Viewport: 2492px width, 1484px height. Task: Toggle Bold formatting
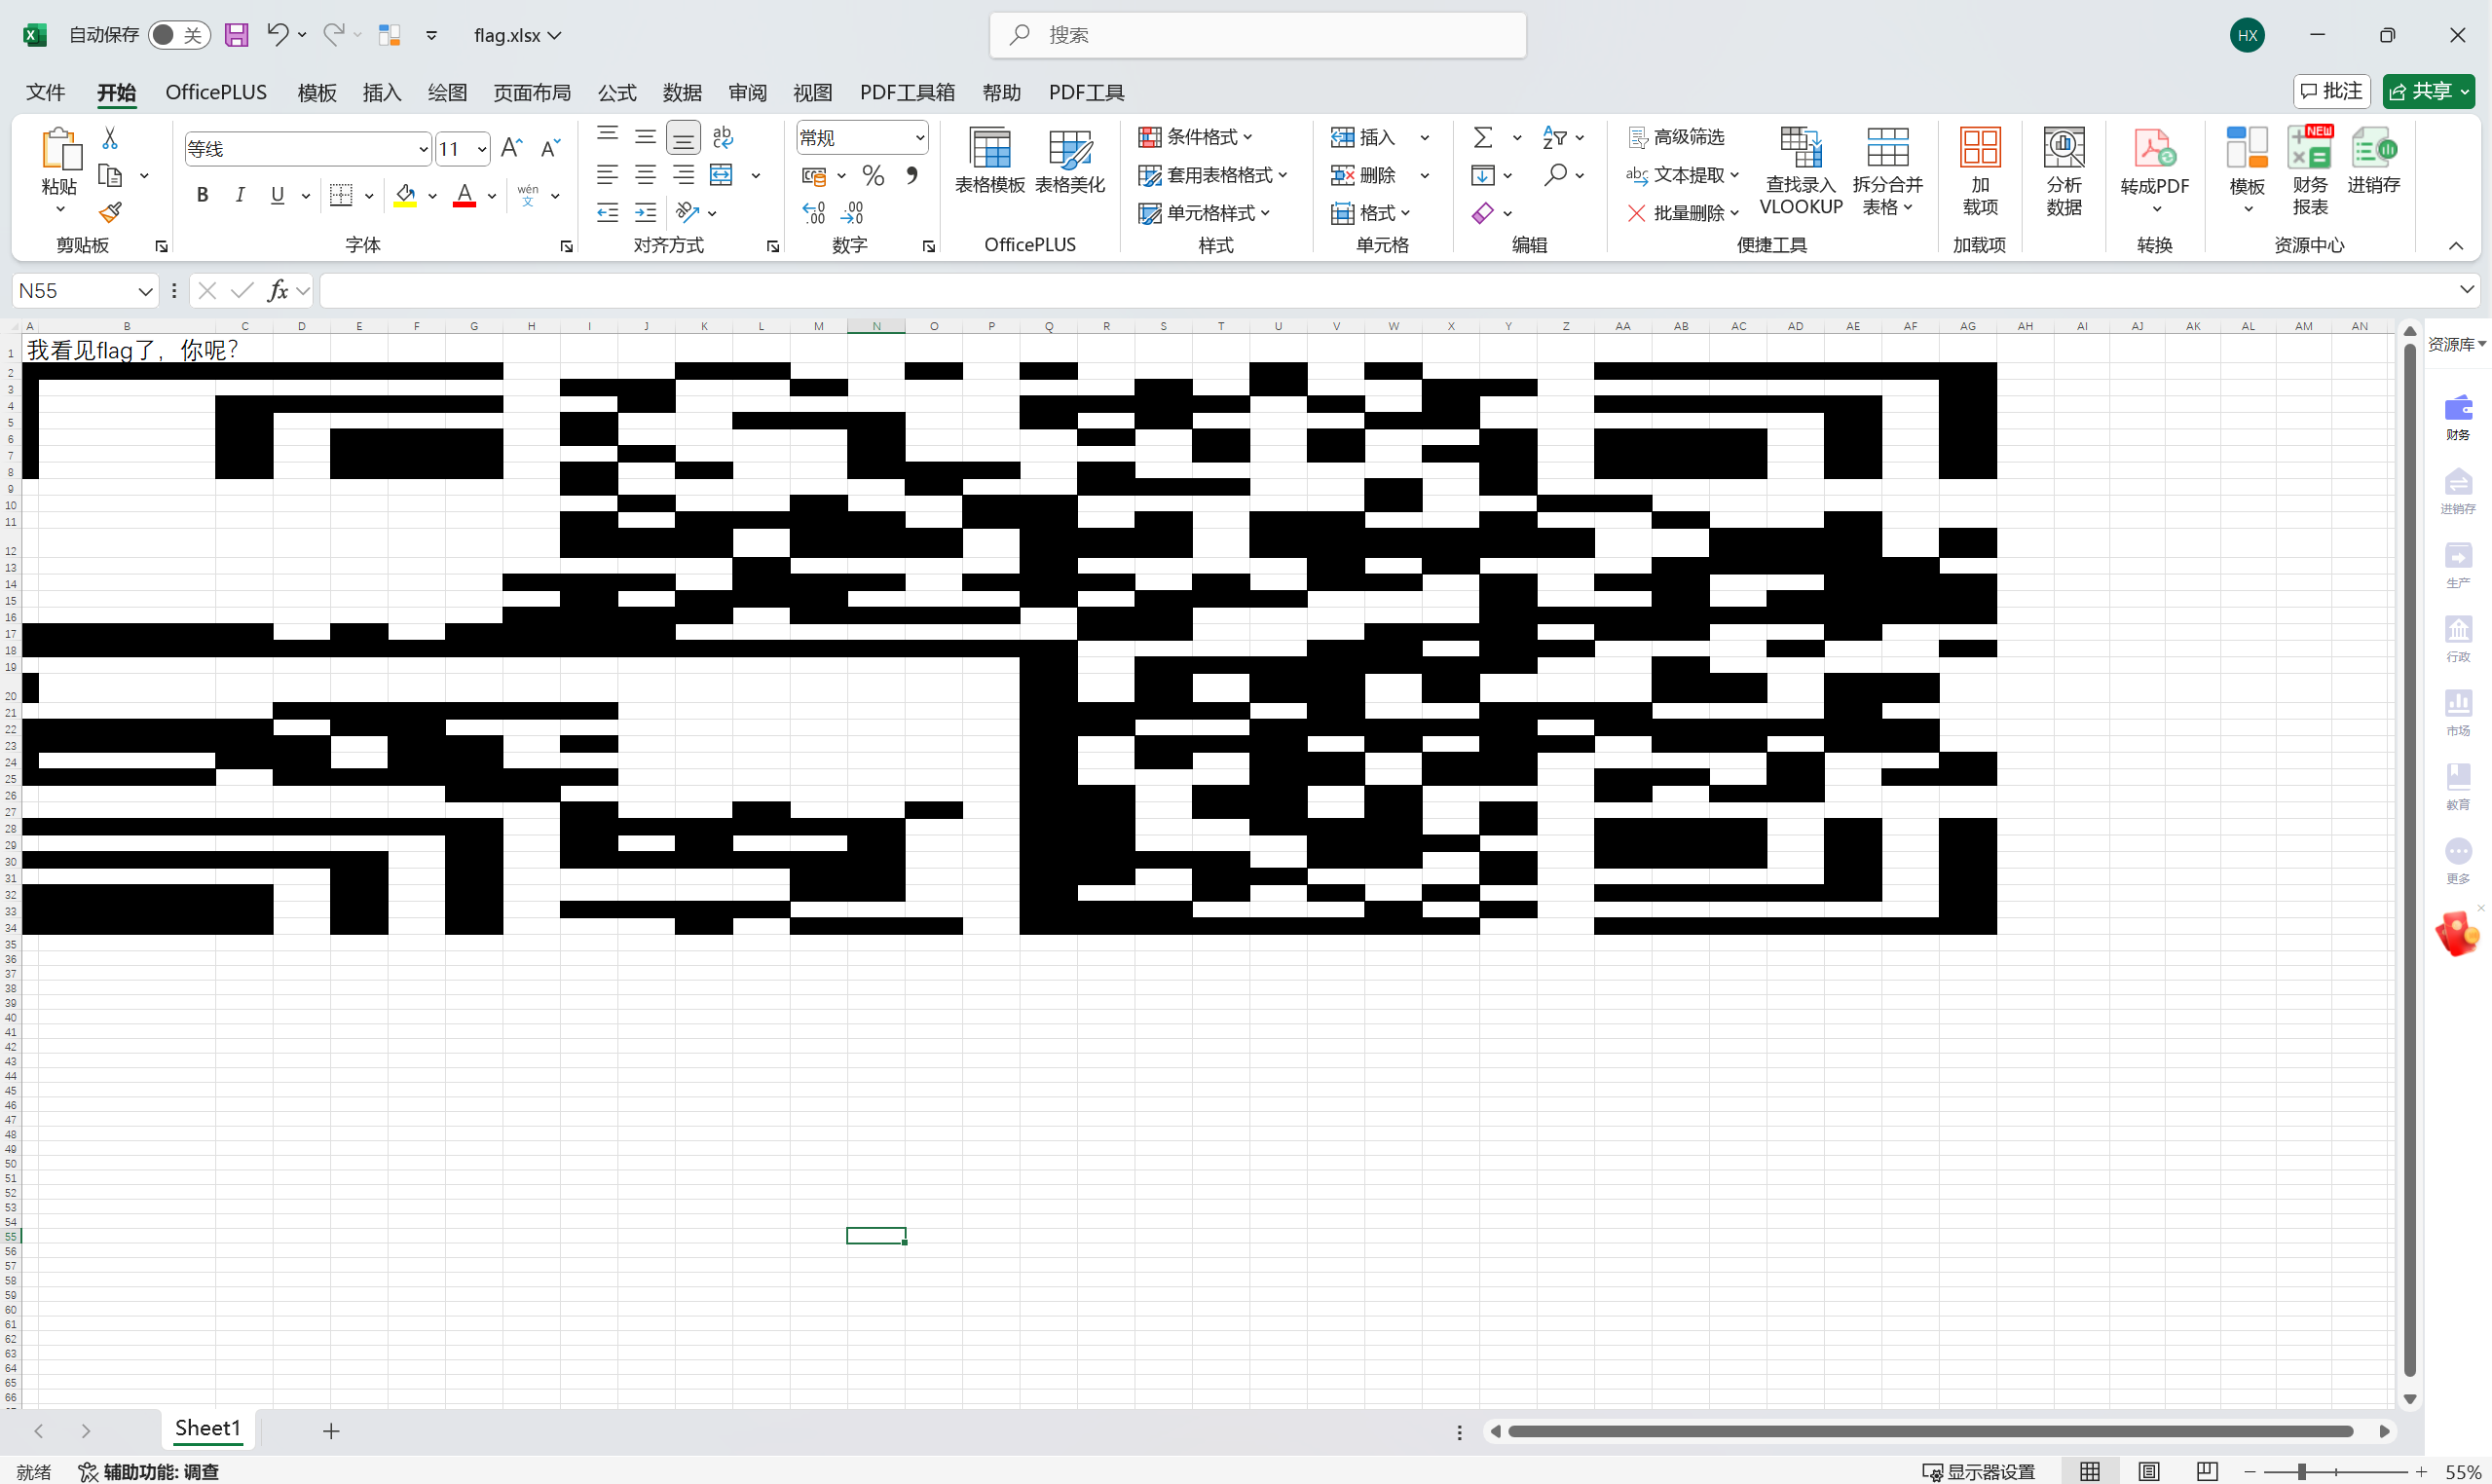pyautogui.click(x=202, y=195)
